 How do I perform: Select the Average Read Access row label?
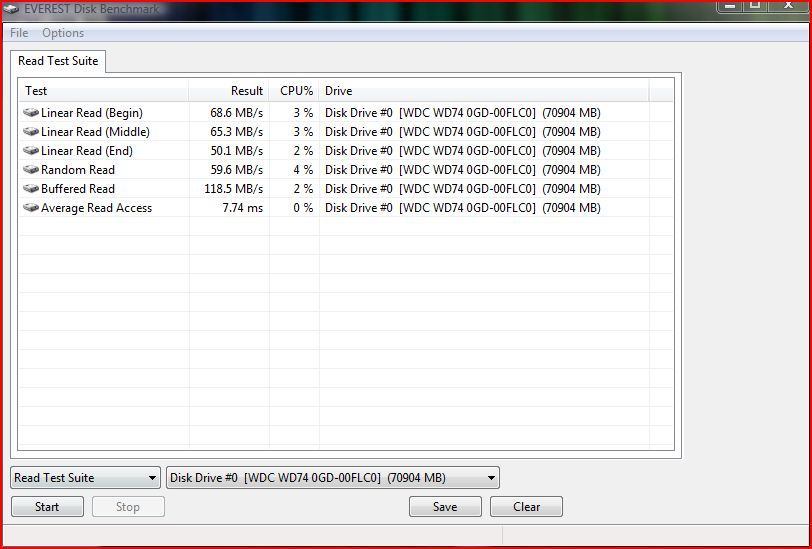coord(96,208)
